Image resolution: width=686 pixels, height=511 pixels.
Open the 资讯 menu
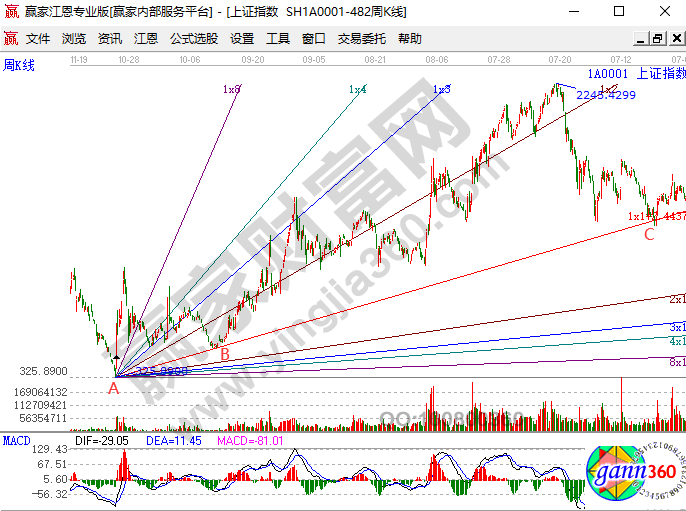110,39
